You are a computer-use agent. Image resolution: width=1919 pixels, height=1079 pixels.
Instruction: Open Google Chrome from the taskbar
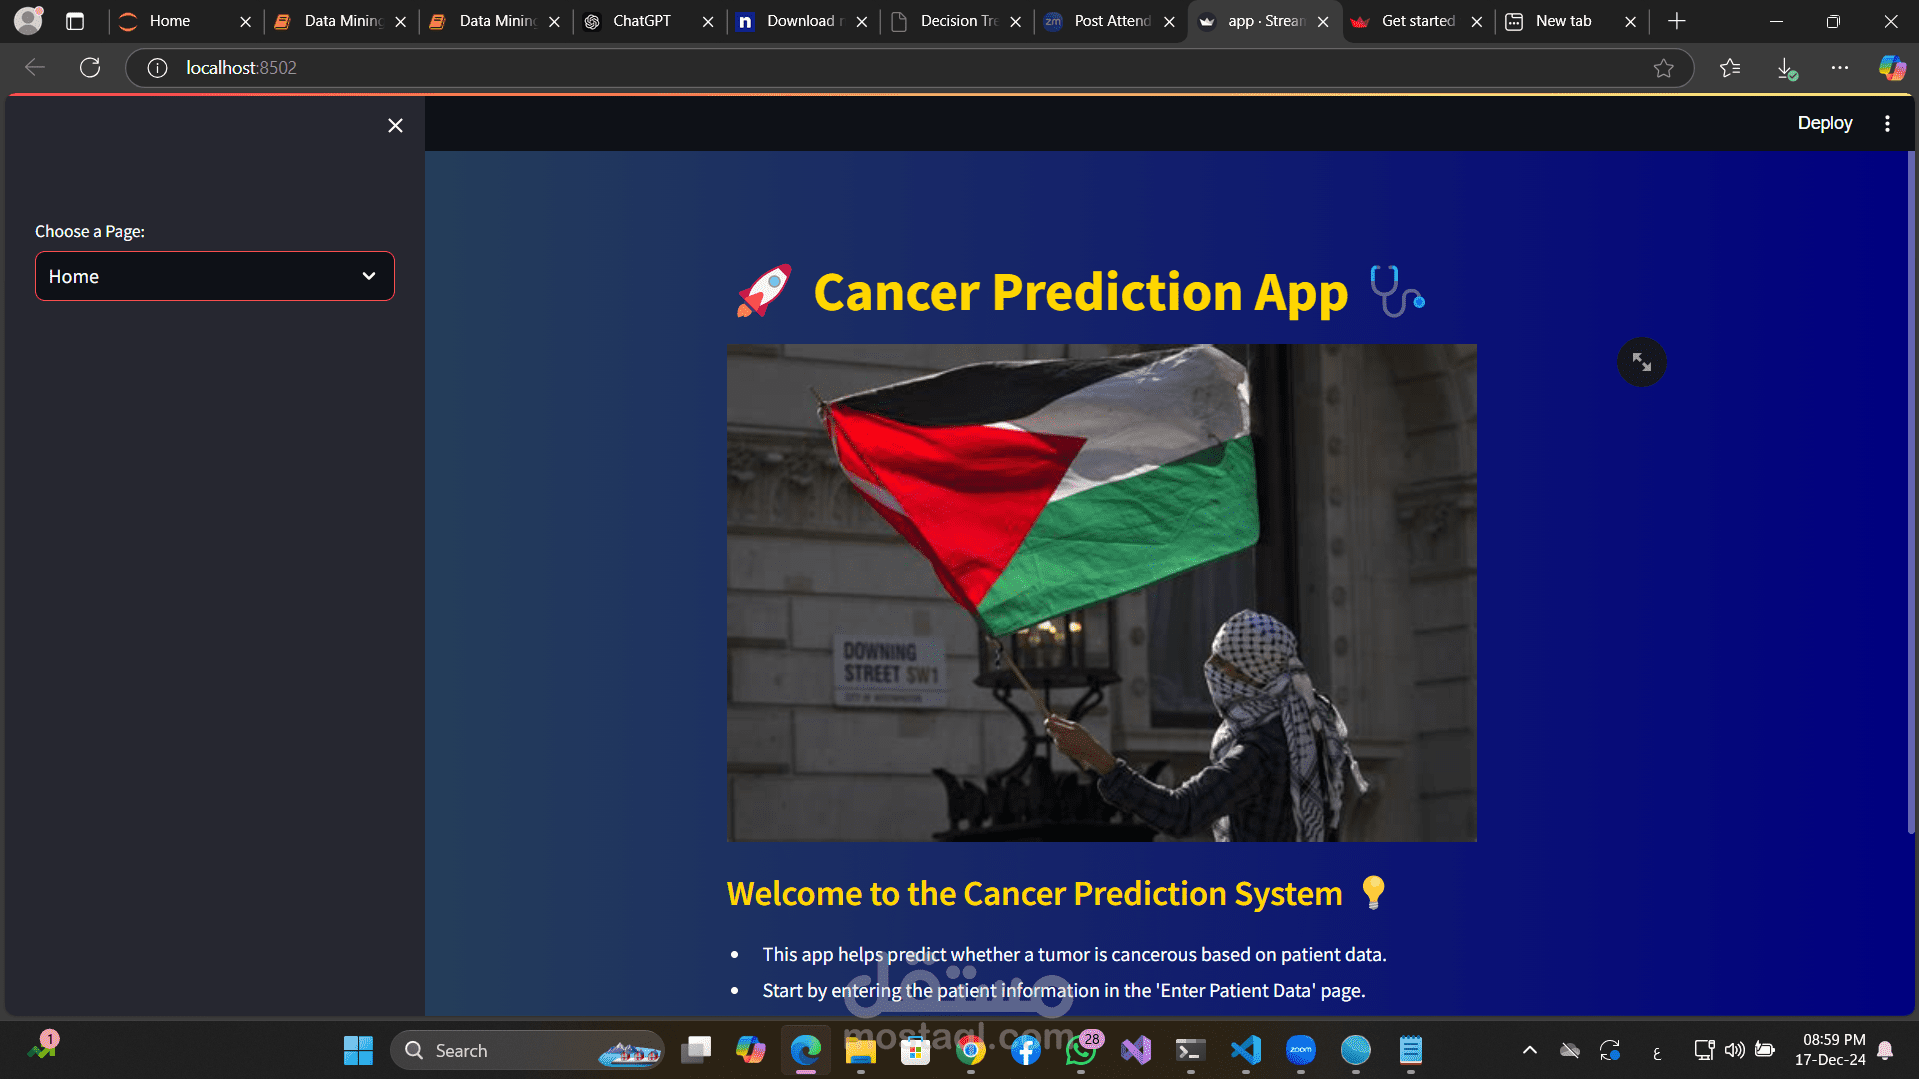click(971, 1050)
